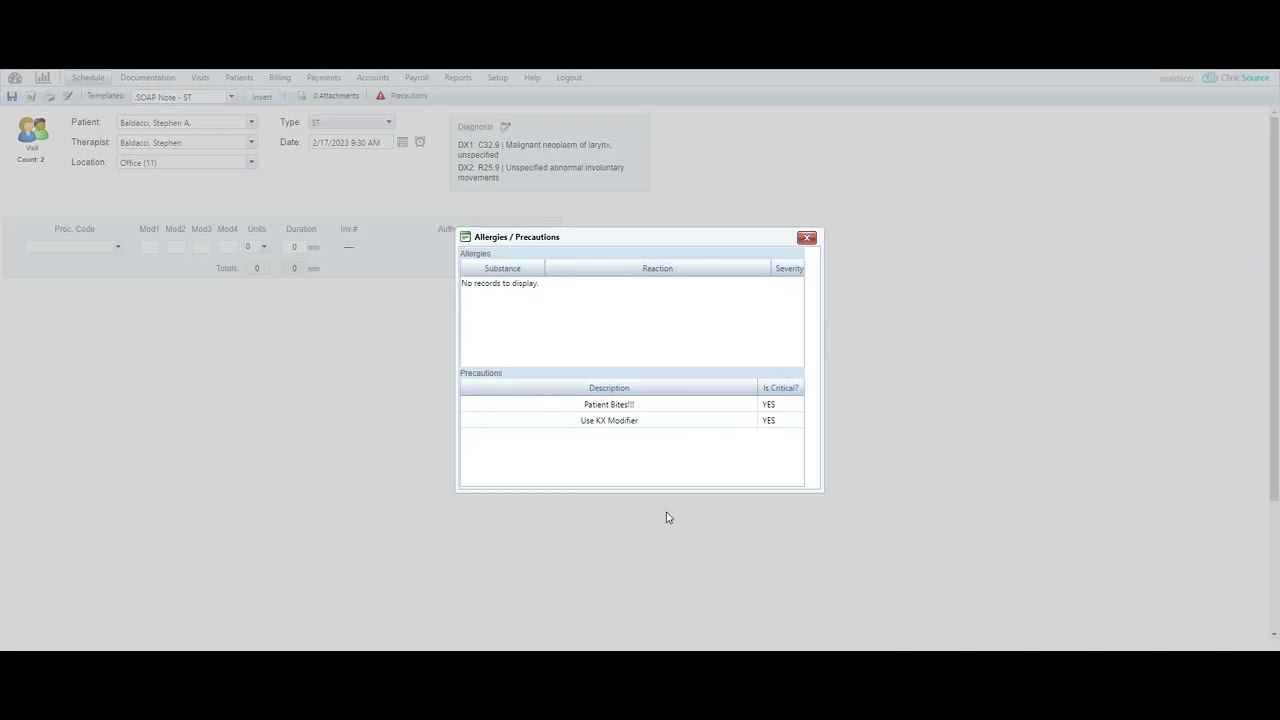Click the attachments document icon
1280x720 pixels.
coord(302,96)
